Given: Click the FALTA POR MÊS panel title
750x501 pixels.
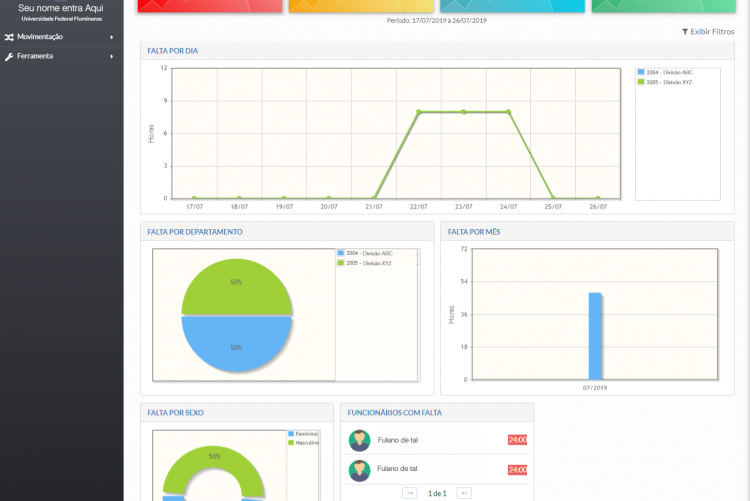Looking at the screenshot, I should click(x=474, y=232).
